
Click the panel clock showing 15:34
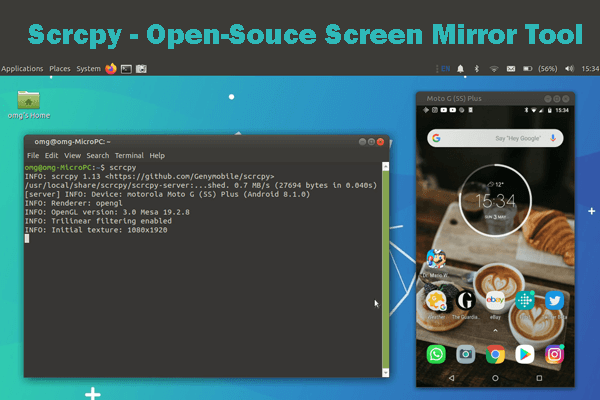coord(590,69)
